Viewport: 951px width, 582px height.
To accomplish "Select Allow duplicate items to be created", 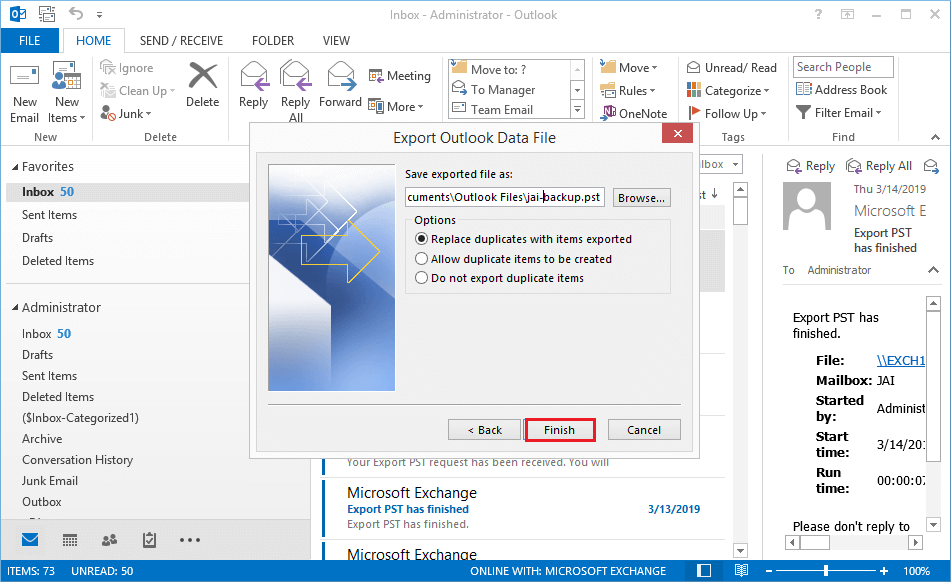I will 422,259.
